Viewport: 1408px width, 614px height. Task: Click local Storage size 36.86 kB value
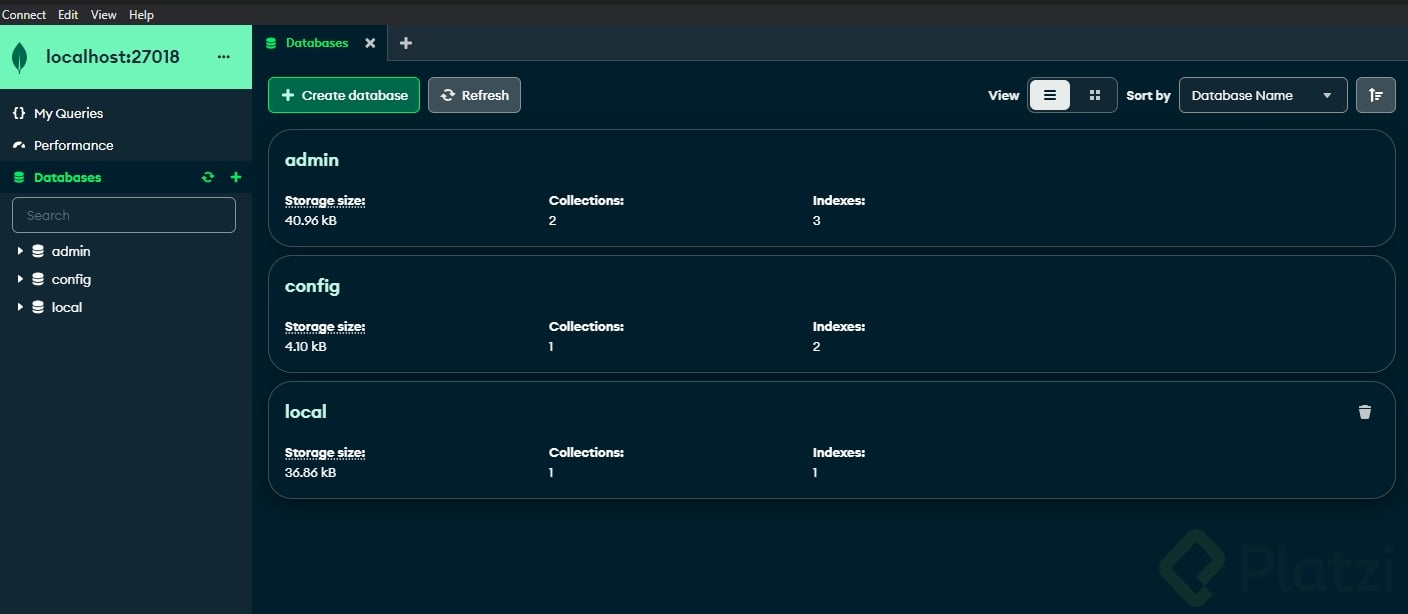tap(311, 472)
